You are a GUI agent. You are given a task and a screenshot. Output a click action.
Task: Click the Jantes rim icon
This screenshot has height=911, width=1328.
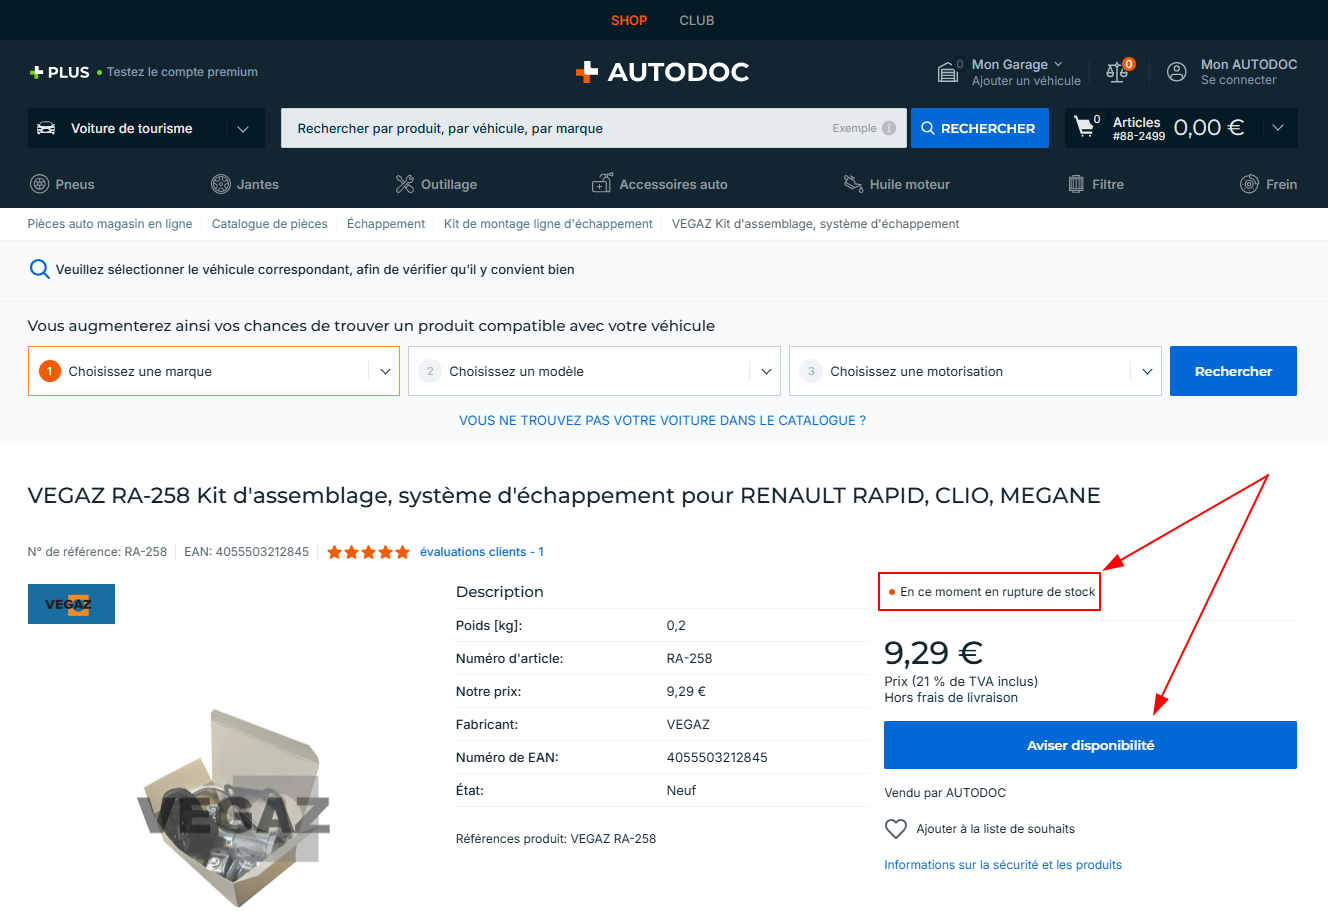click(x=221, y=184)
